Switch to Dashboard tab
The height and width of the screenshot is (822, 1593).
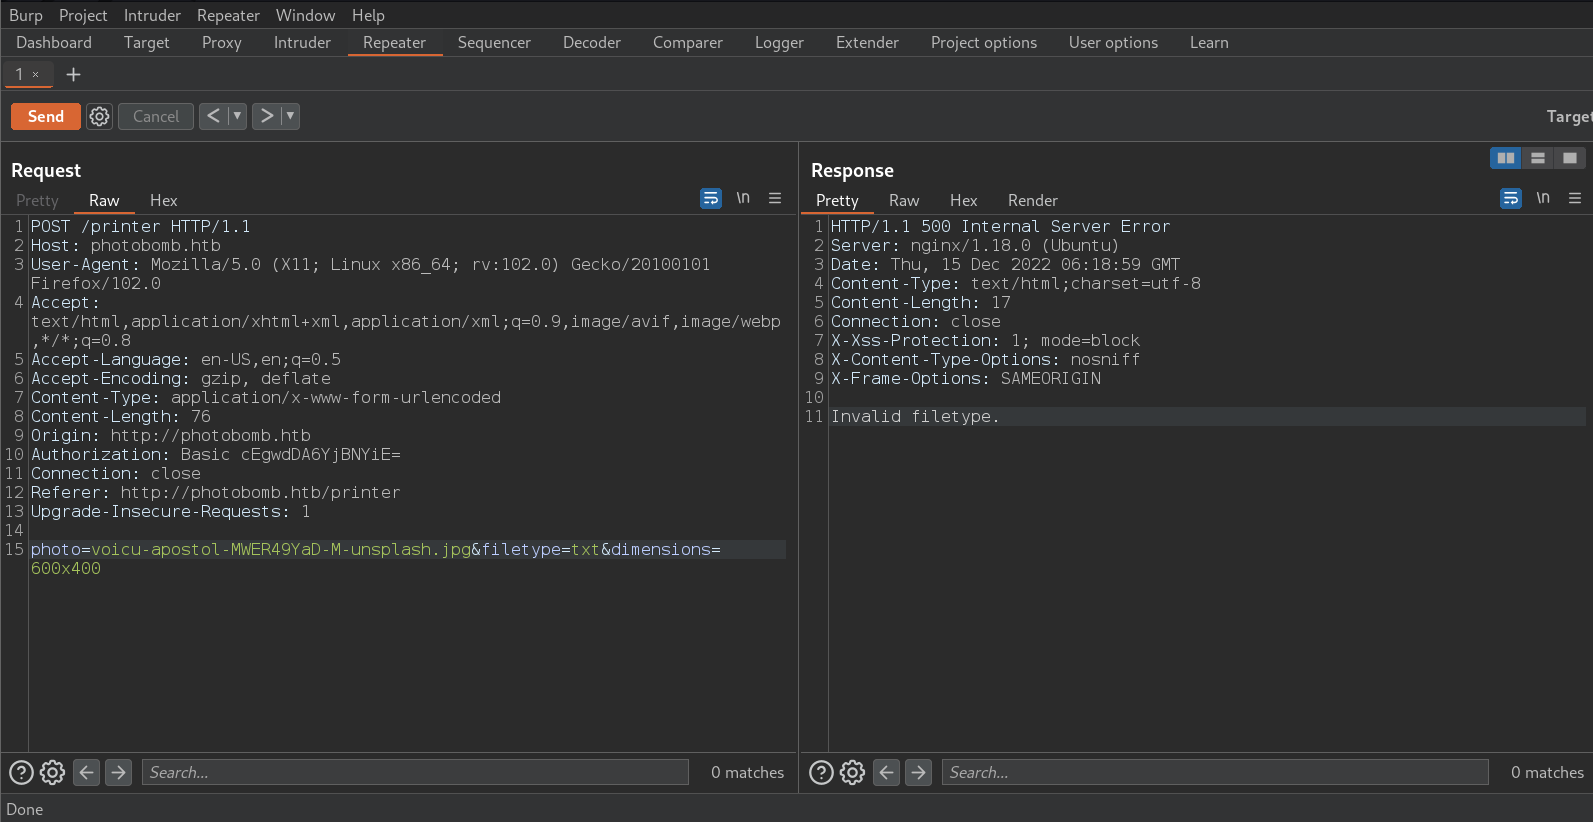coord(54,42)
